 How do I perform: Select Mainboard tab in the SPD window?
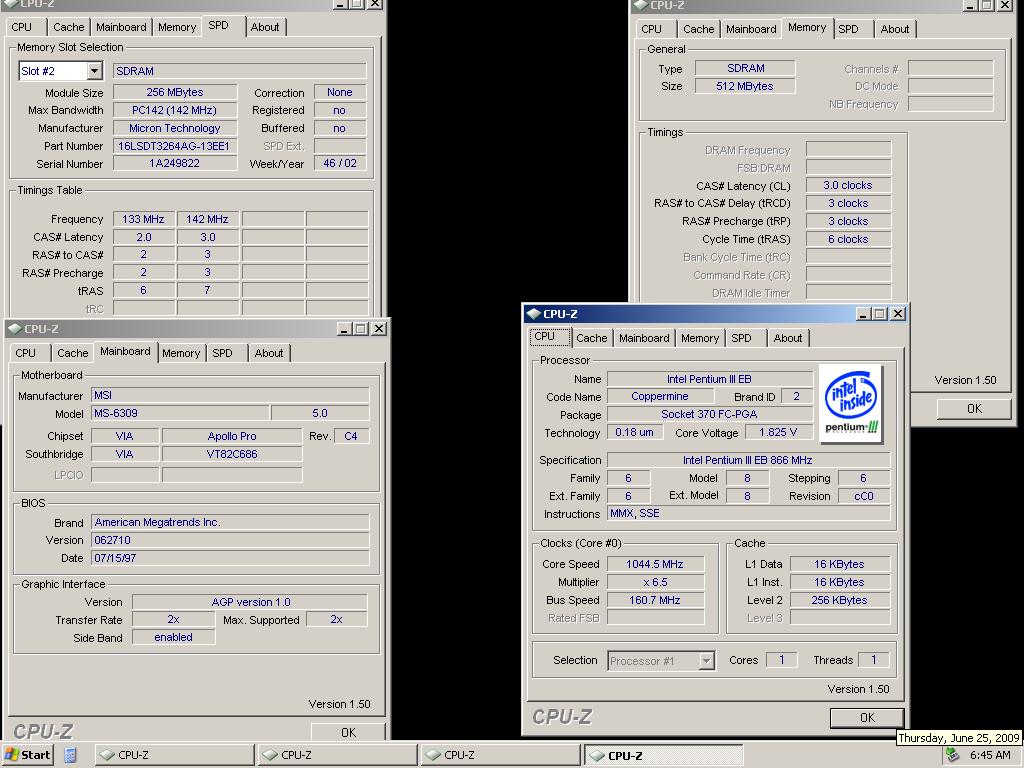click(121, 27)
